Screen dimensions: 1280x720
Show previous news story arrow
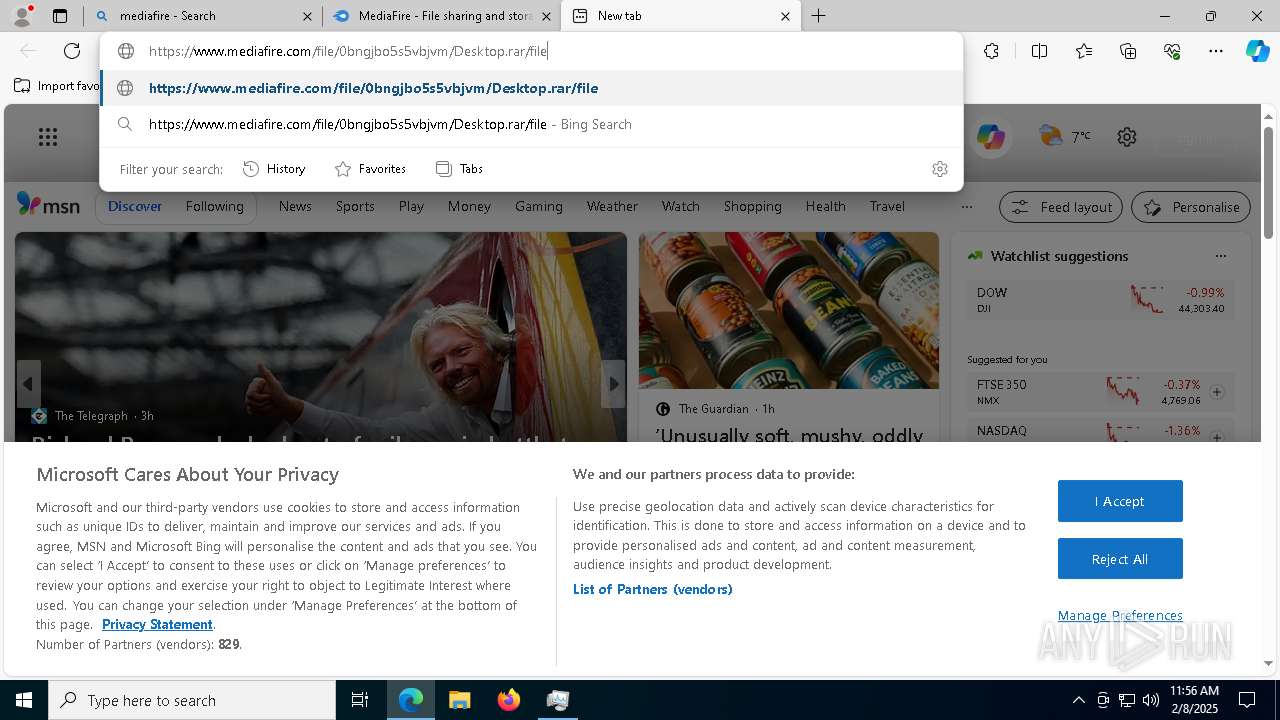28,384
